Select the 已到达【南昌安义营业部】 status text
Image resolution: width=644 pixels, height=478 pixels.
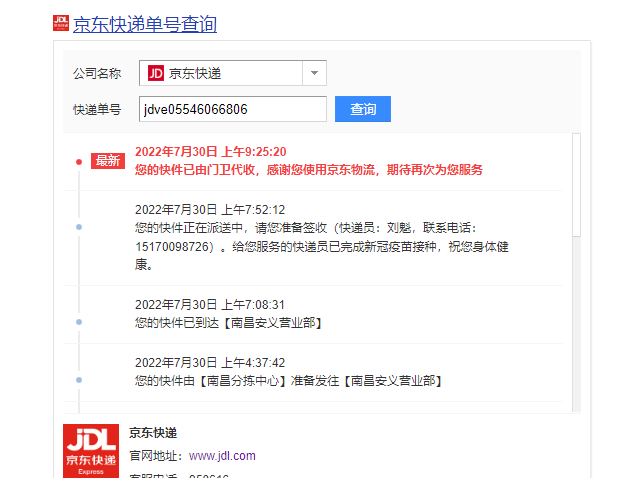[228, 323]
